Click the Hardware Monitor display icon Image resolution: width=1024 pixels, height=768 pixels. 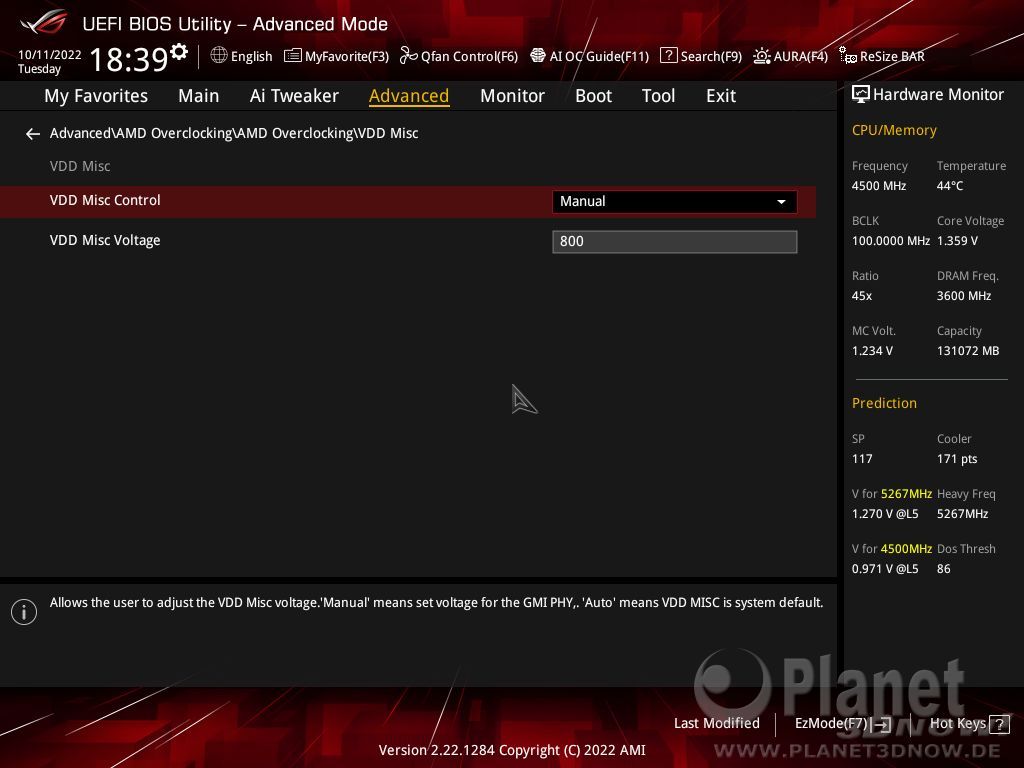(x=861, y=95)
